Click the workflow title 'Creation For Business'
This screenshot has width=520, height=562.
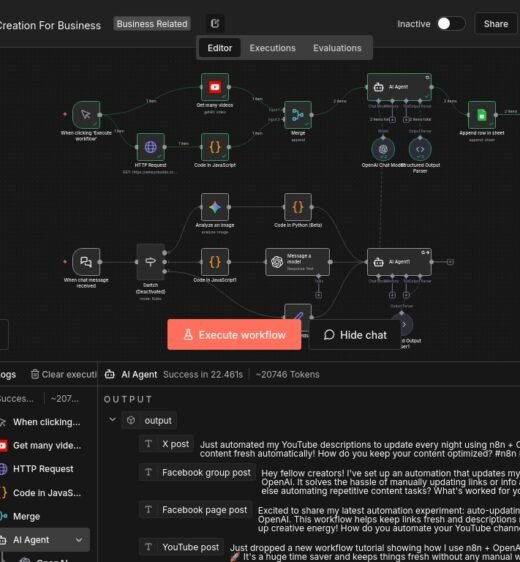pos(50,25)
